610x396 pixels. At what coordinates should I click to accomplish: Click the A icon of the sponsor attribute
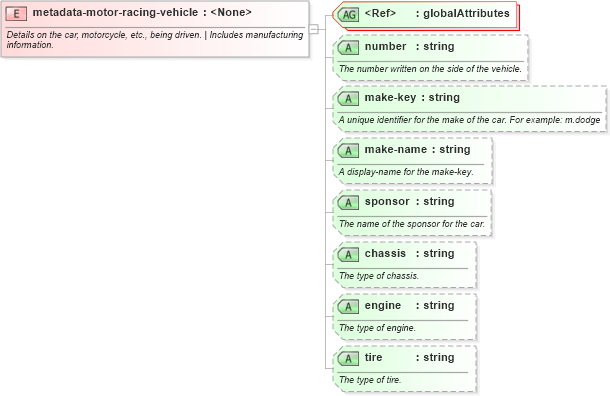coord(348,203)
